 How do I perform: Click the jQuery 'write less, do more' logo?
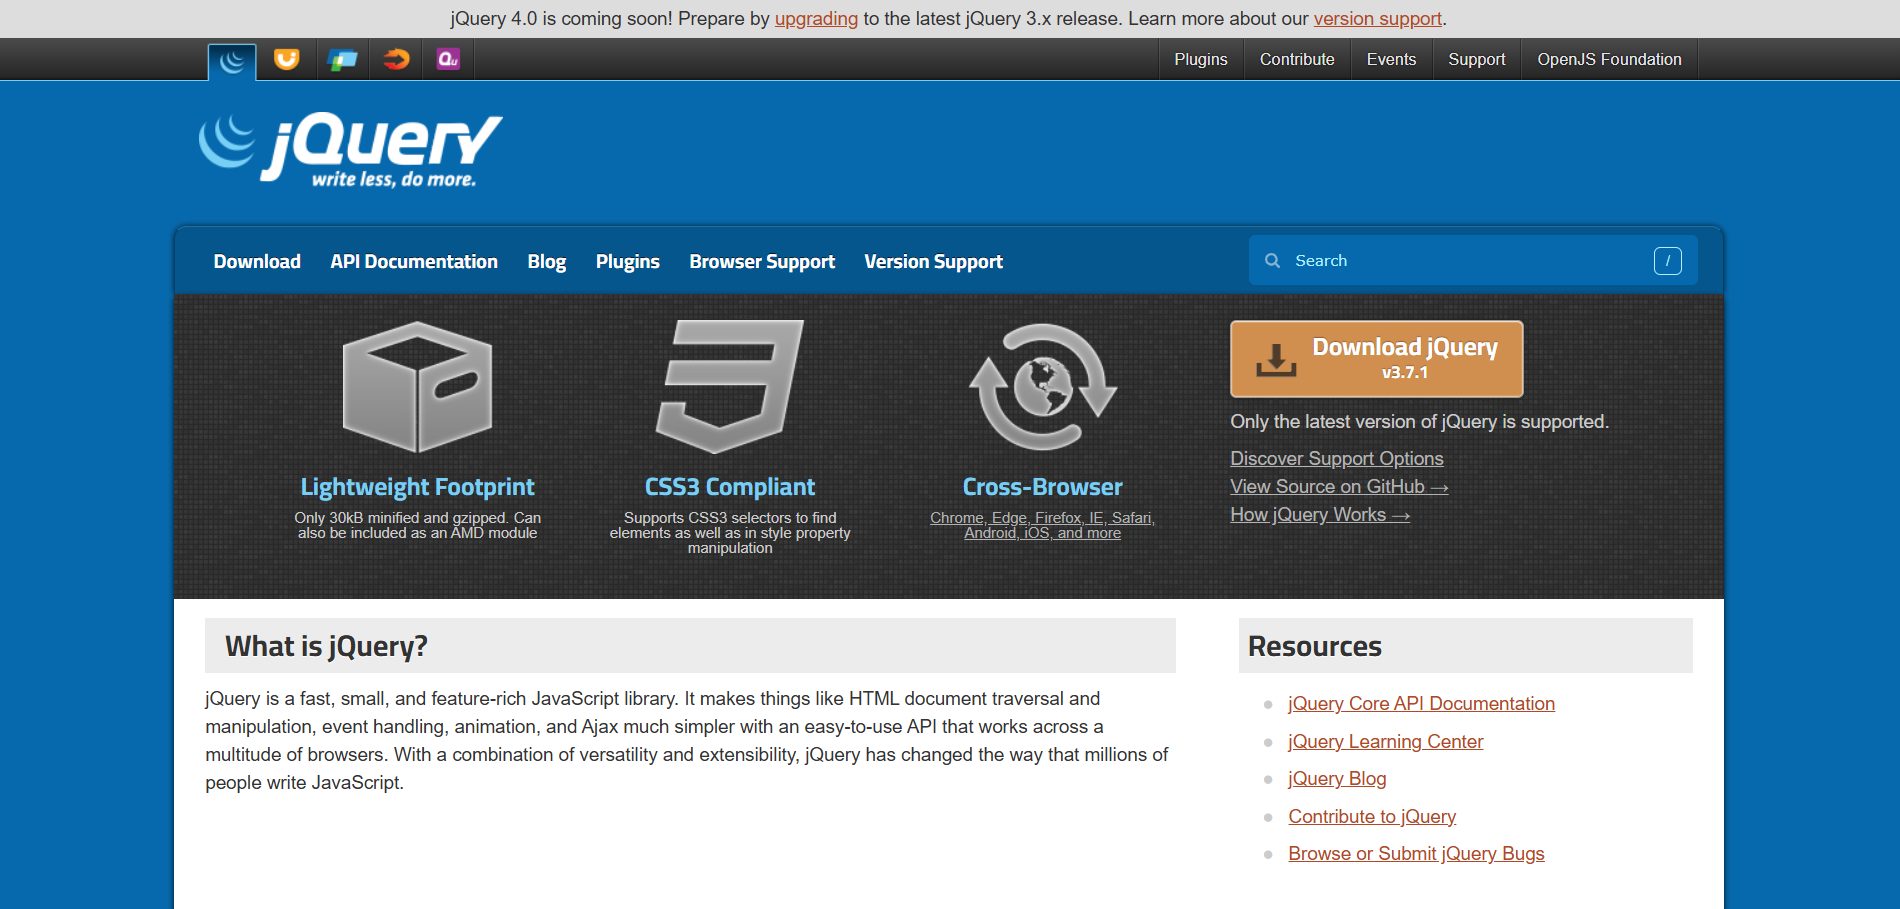click(350, 151)
